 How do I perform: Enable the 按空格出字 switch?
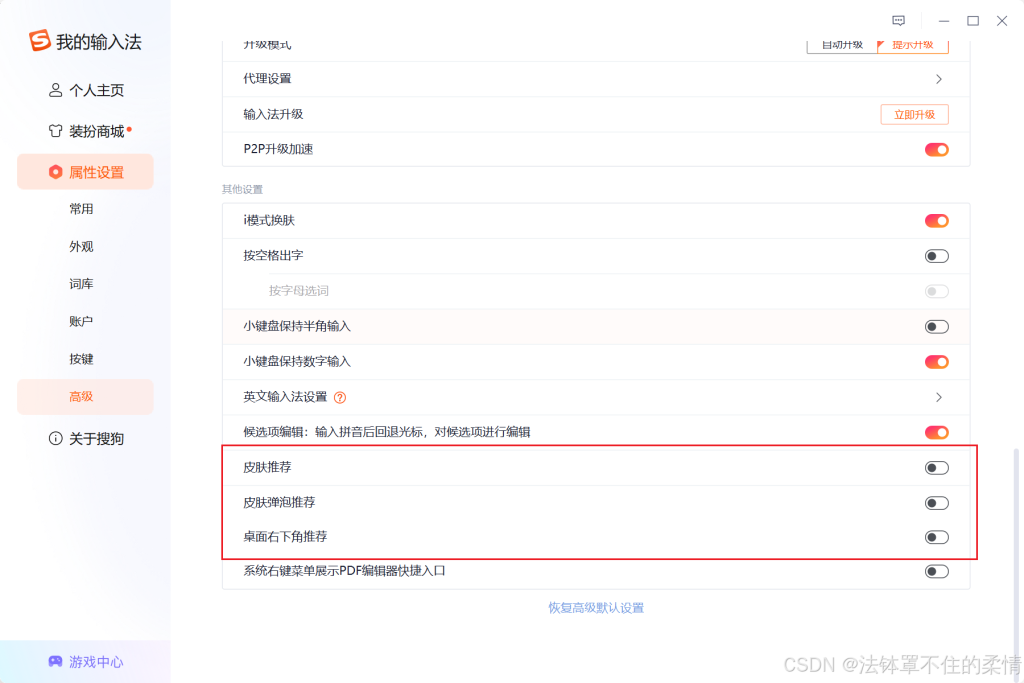936,256
